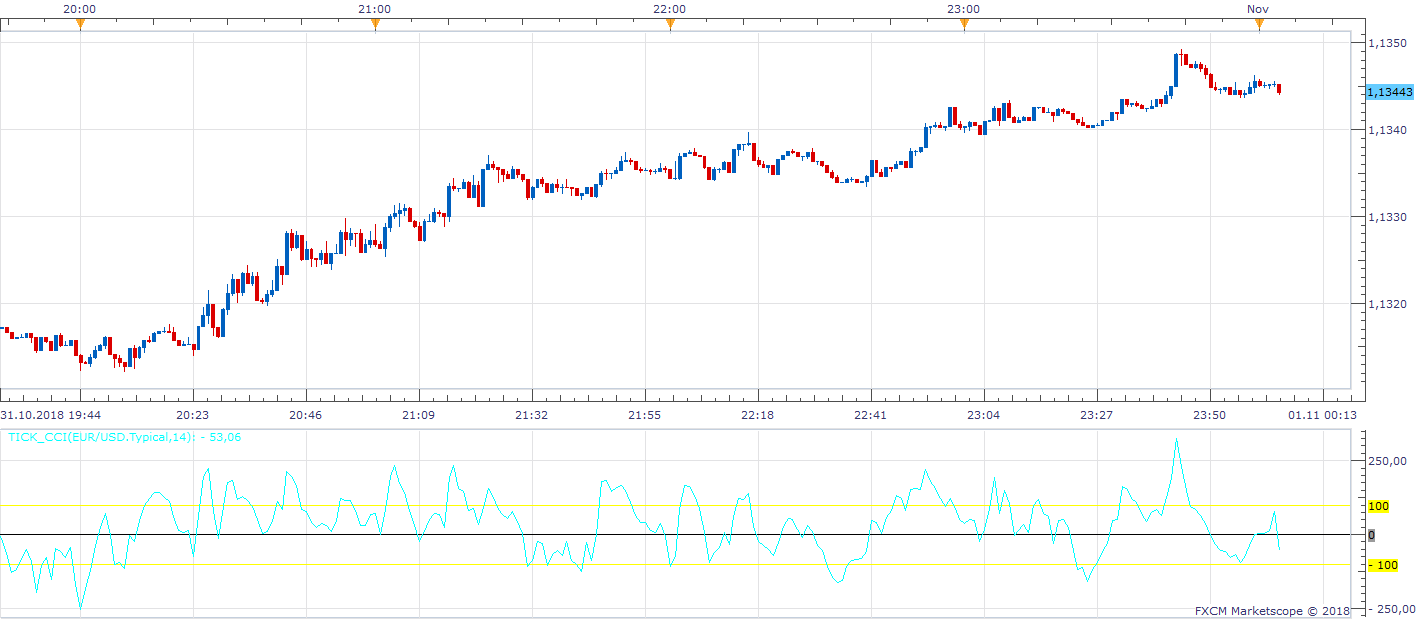Click the 1,1330 price axis label
This screenshot has height=619, width=1423.
(x=1388, y=216)
